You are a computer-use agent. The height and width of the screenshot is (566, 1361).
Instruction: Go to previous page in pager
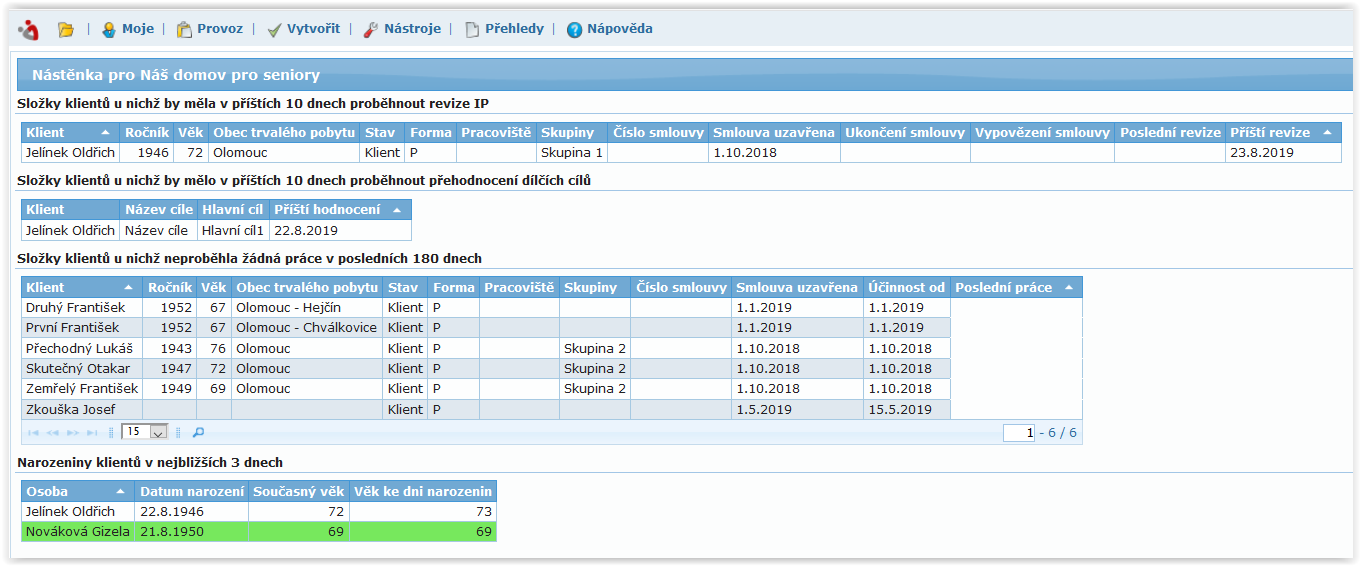[x=53, y=432]
